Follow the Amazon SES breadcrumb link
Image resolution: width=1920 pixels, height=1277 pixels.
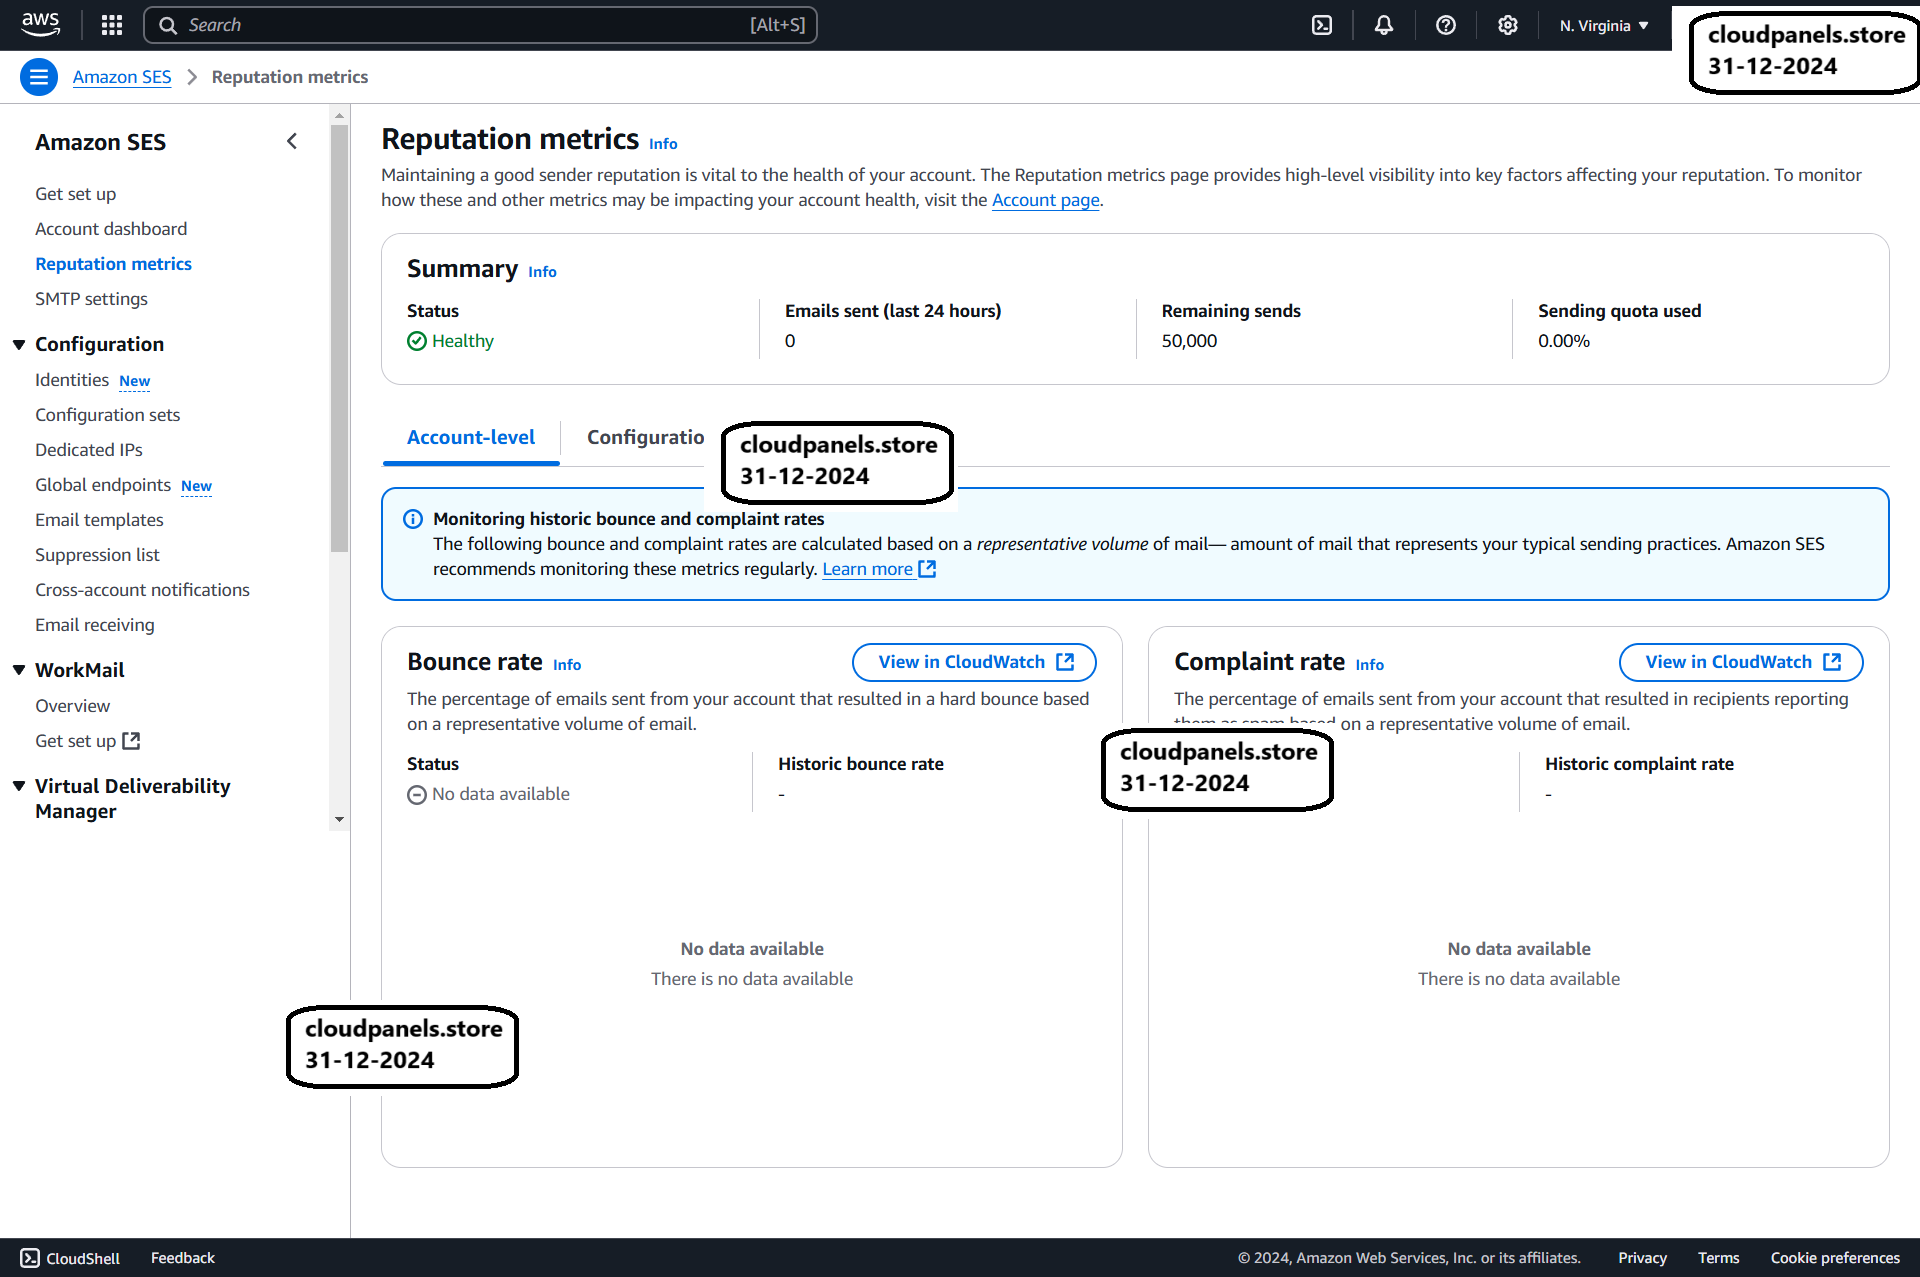tap(122, 77)
